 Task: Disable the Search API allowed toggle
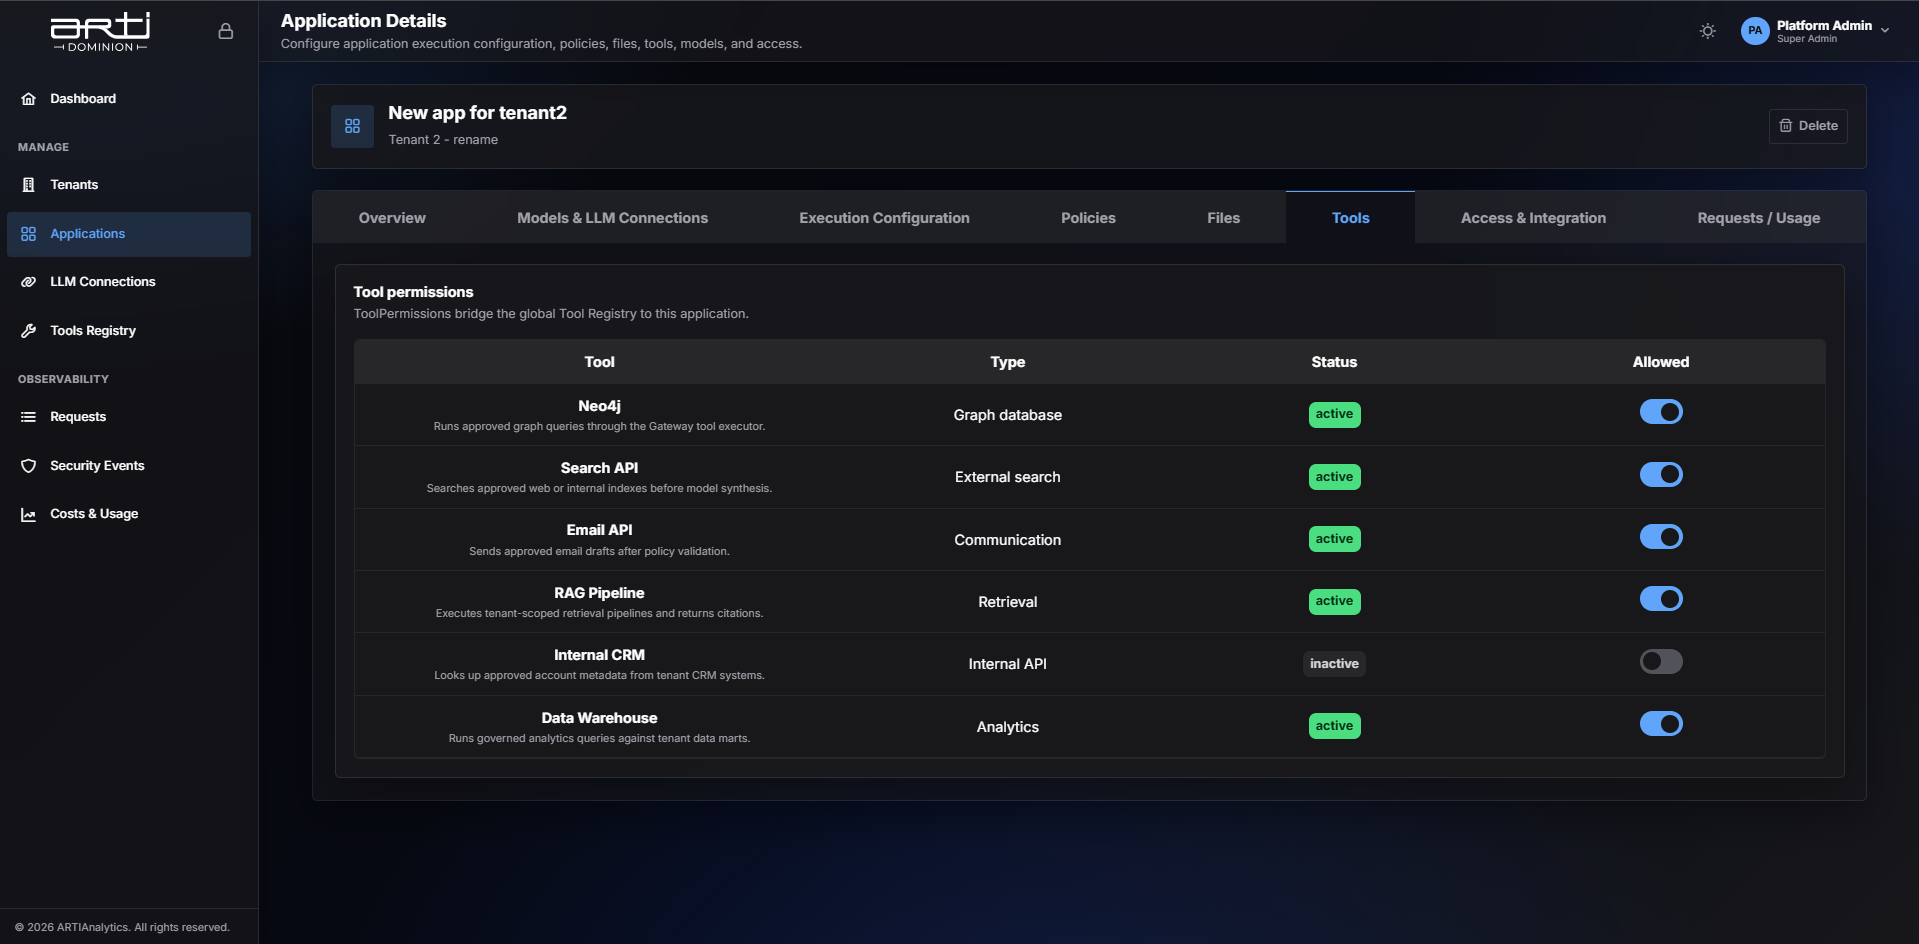[x=1661, y=474]
